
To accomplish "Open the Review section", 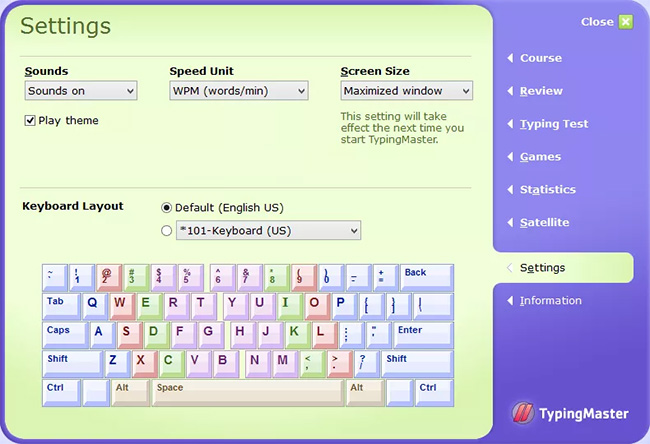I will (541, 91).
